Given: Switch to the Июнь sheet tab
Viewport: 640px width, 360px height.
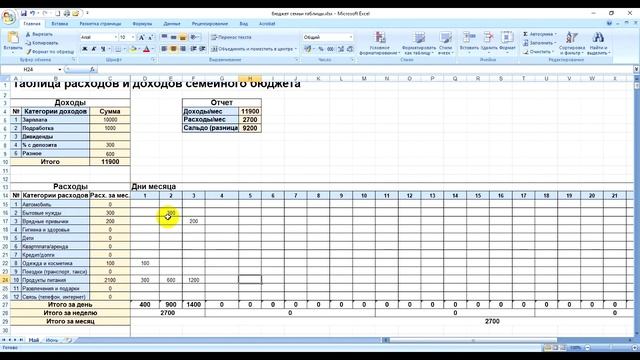Looking at the screenshot, I should click(52, 340).
